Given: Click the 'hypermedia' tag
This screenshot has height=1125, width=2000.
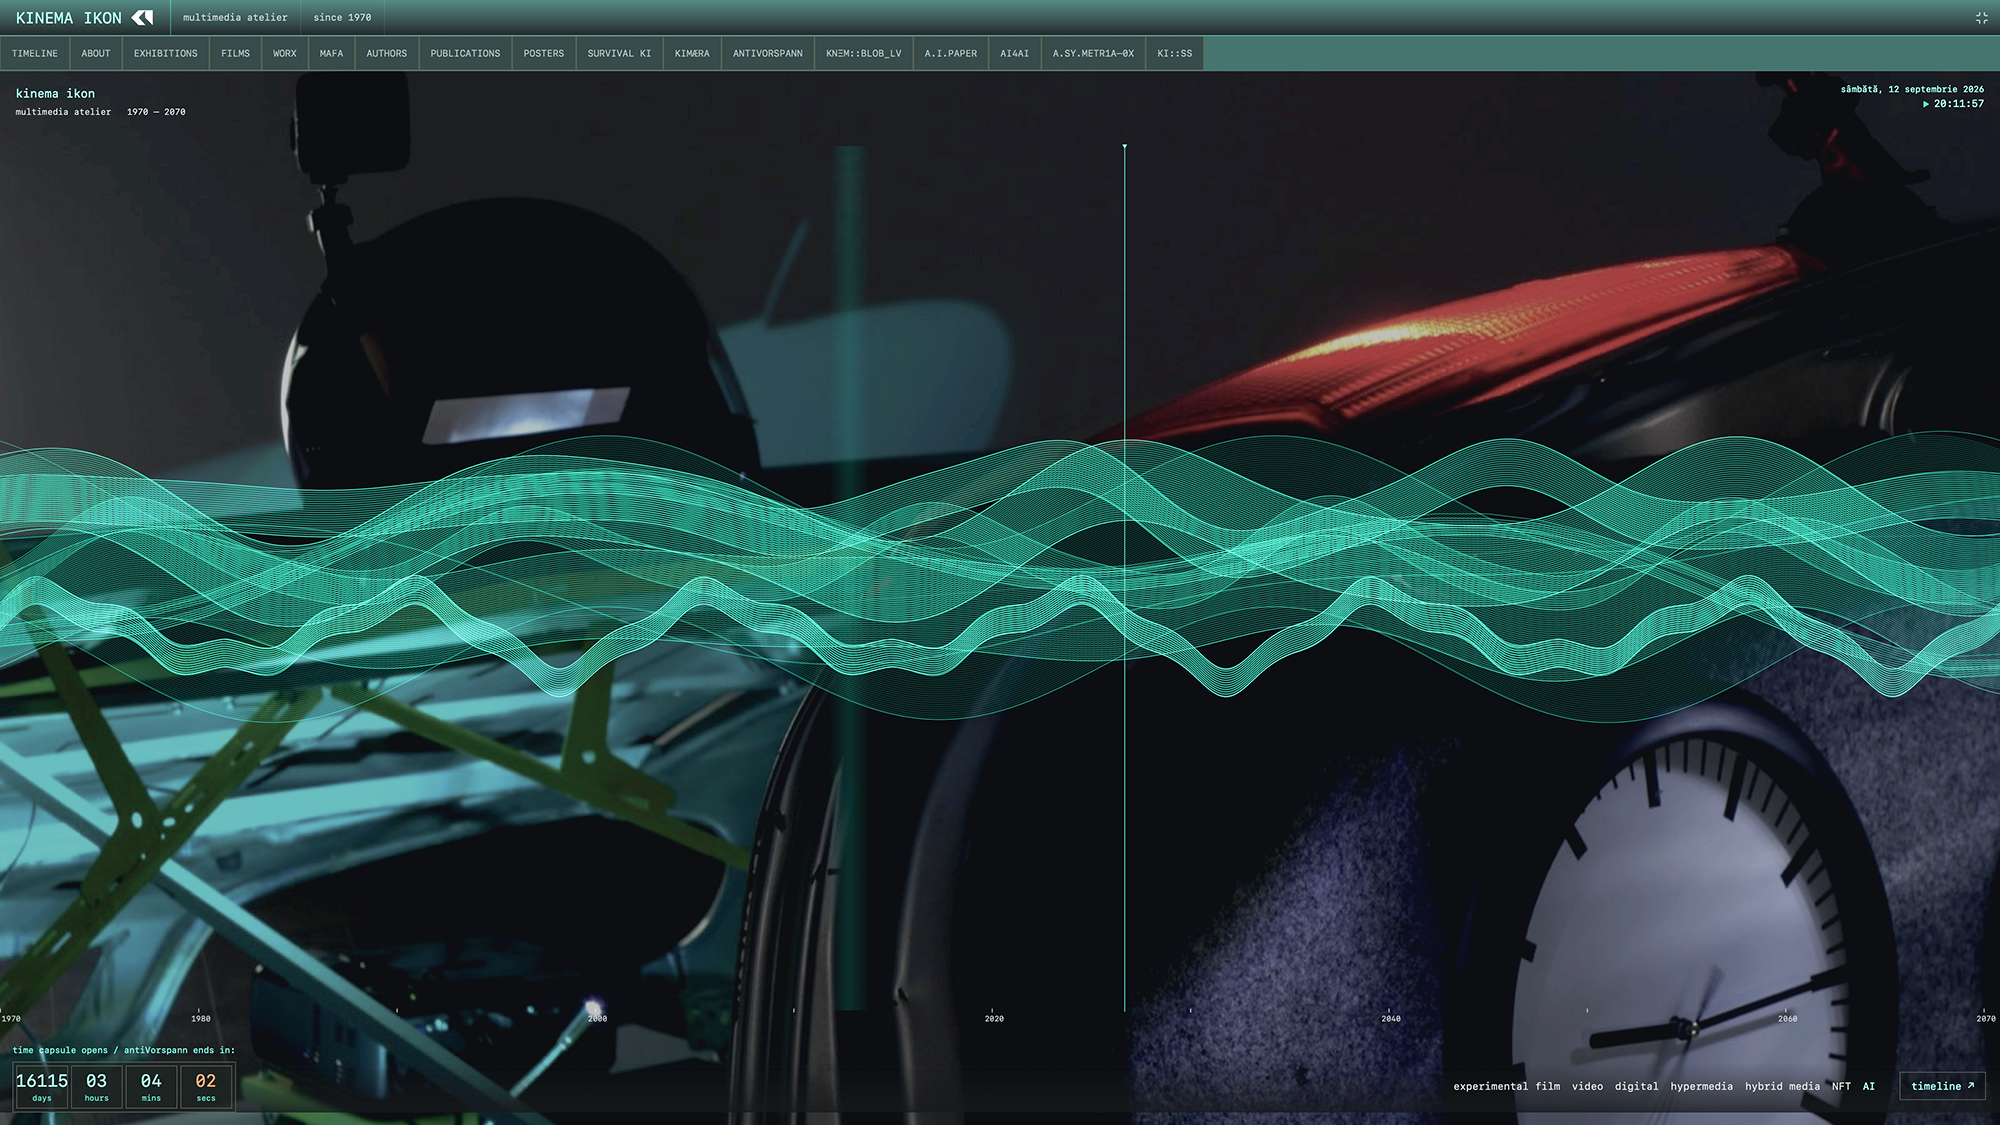Looking at the screenshot, I should [1701, 1086].
